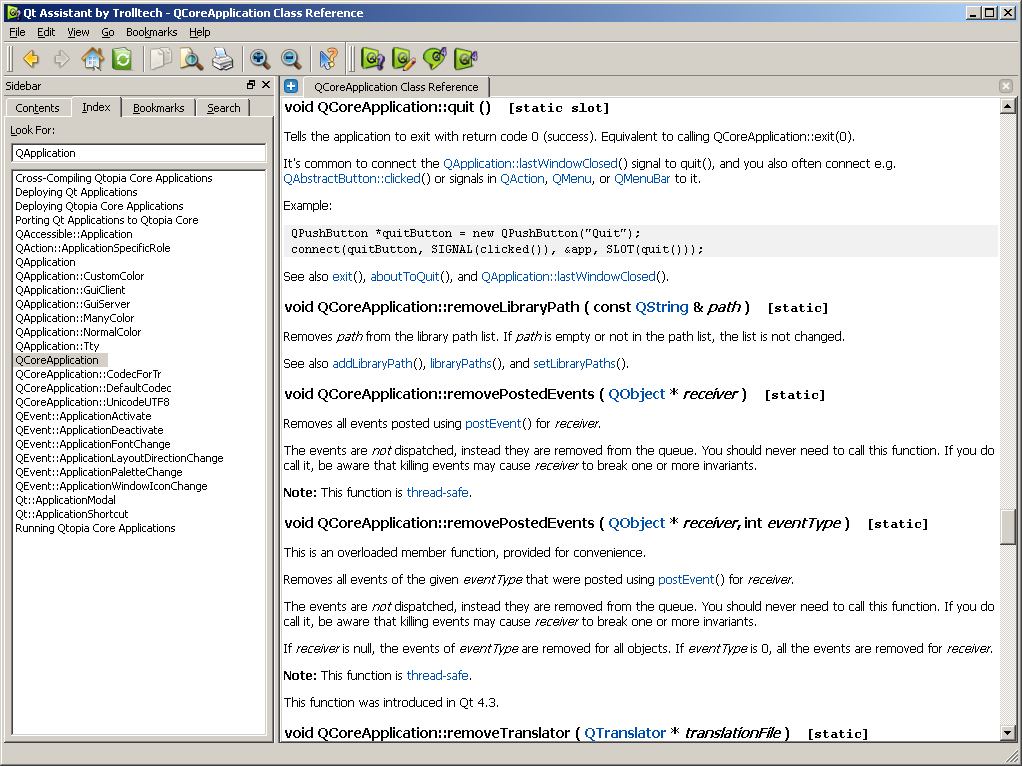Select the Index sidebar tab
This screenshot has height=766, width=1022.
(x=96, y=107)
